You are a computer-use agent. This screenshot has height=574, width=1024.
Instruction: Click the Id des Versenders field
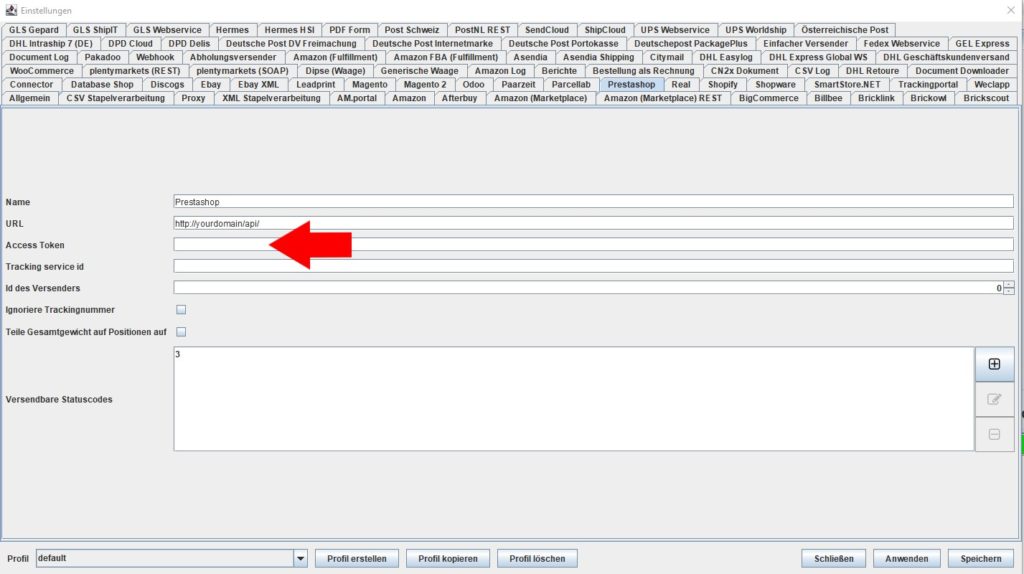588,288
